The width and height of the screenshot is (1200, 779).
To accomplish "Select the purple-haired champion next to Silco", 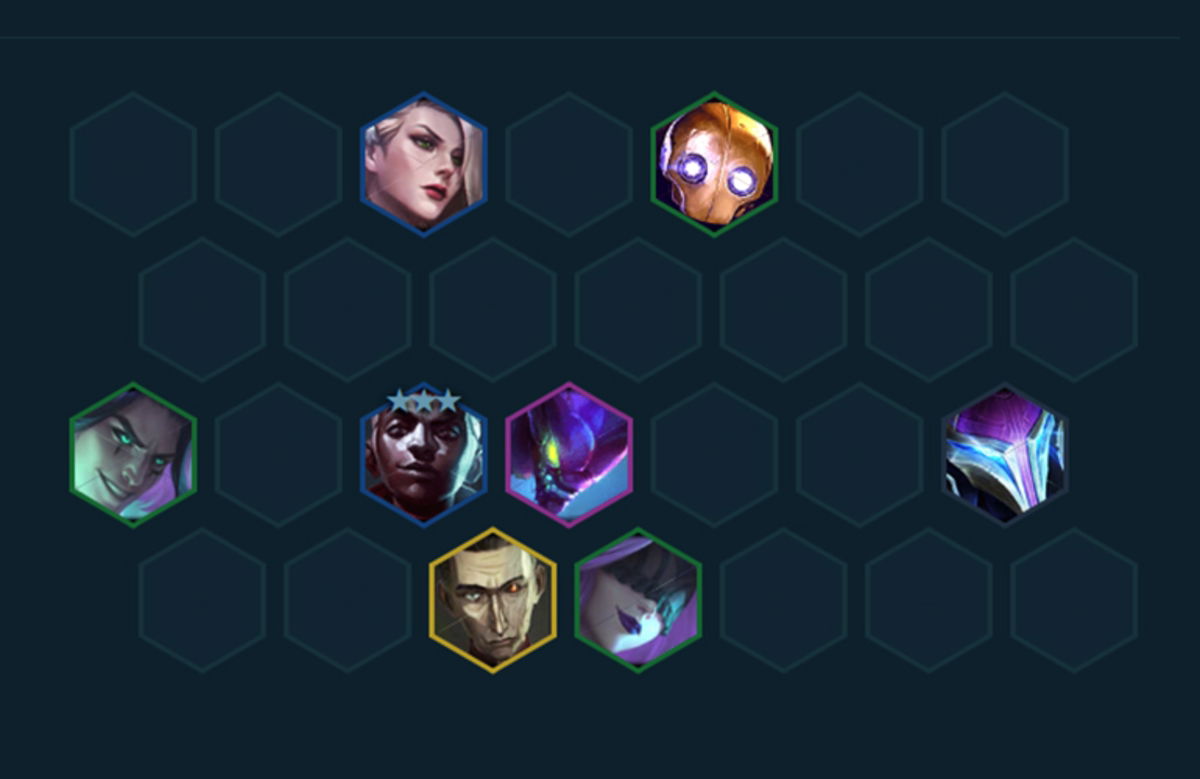I will click(638, 600).
